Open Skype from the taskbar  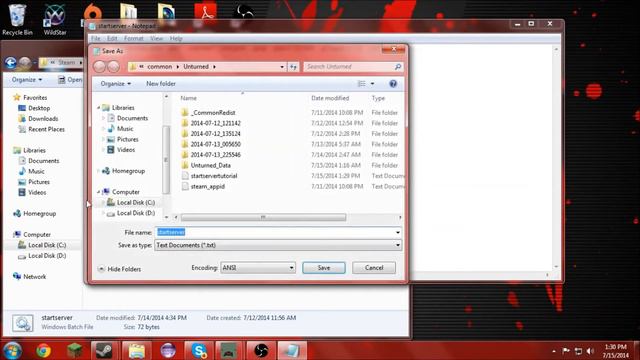tap(199, 351)
